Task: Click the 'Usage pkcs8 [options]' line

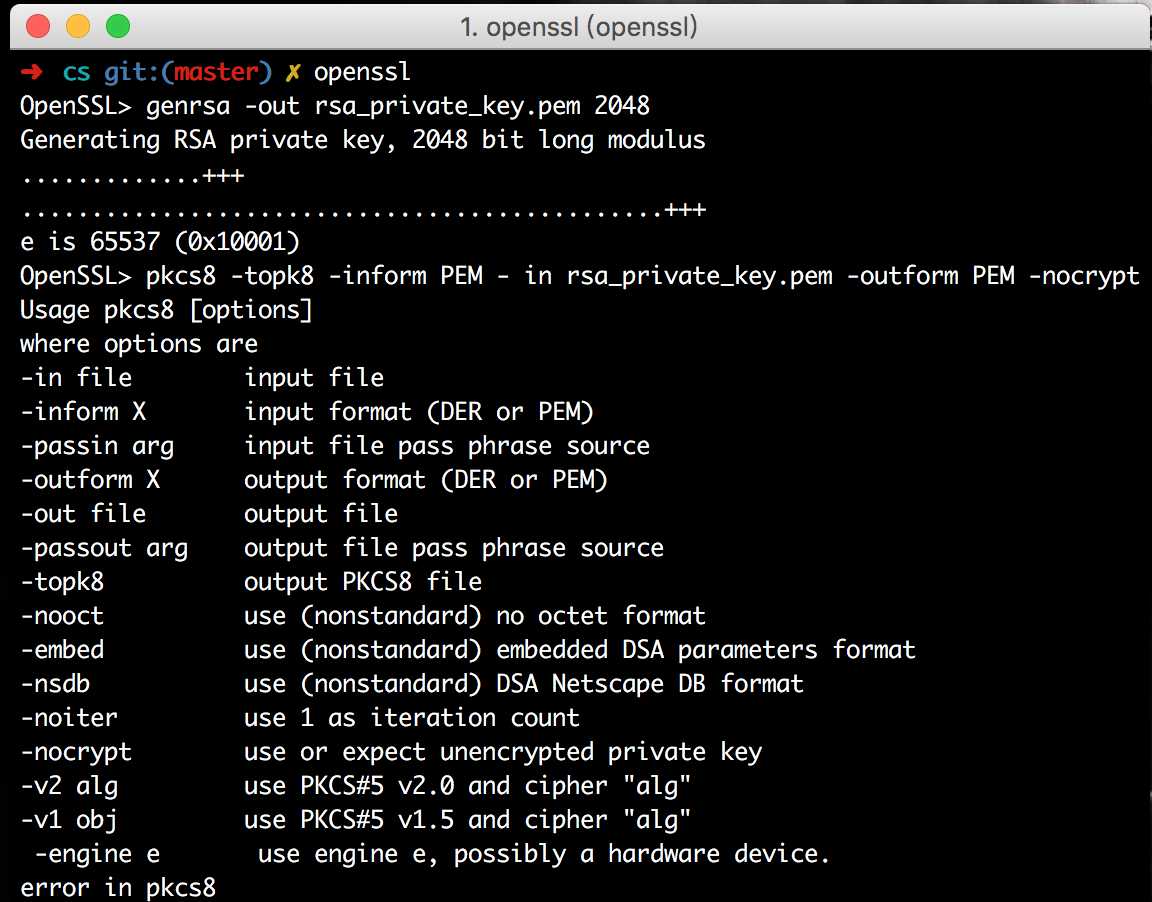Action: pos(166,310)
